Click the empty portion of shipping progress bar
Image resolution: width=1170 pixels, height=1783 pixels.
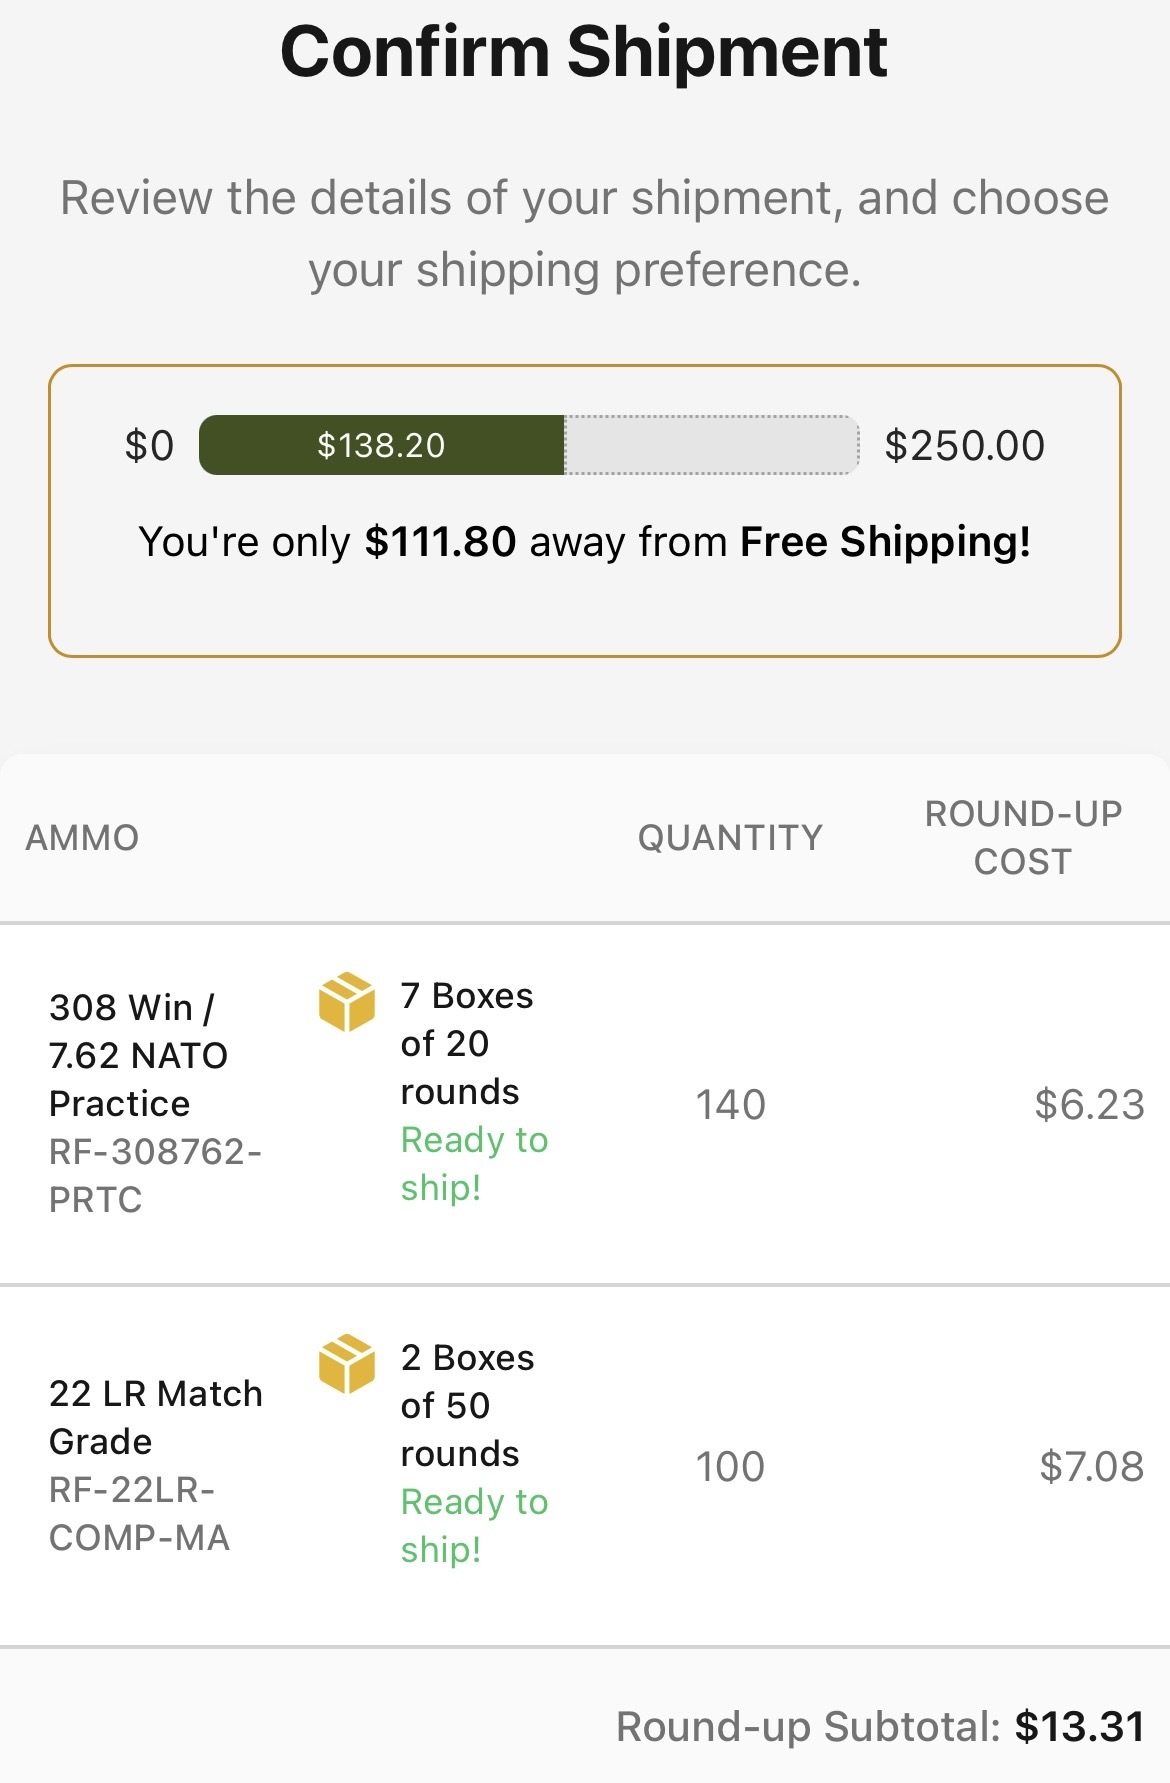point(712,445)
